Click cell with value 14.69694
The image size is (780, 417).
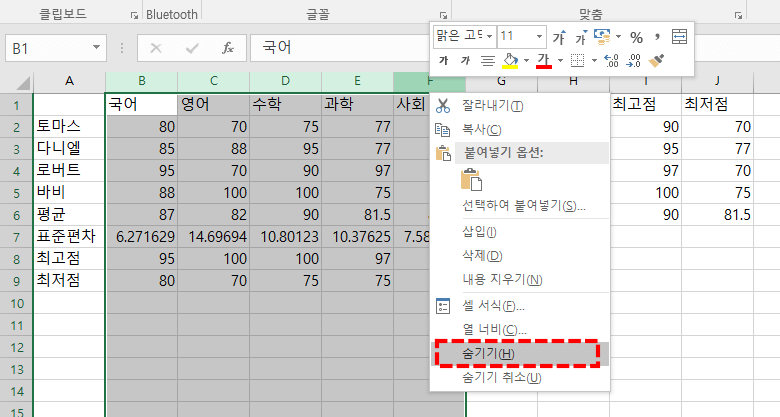213,236
